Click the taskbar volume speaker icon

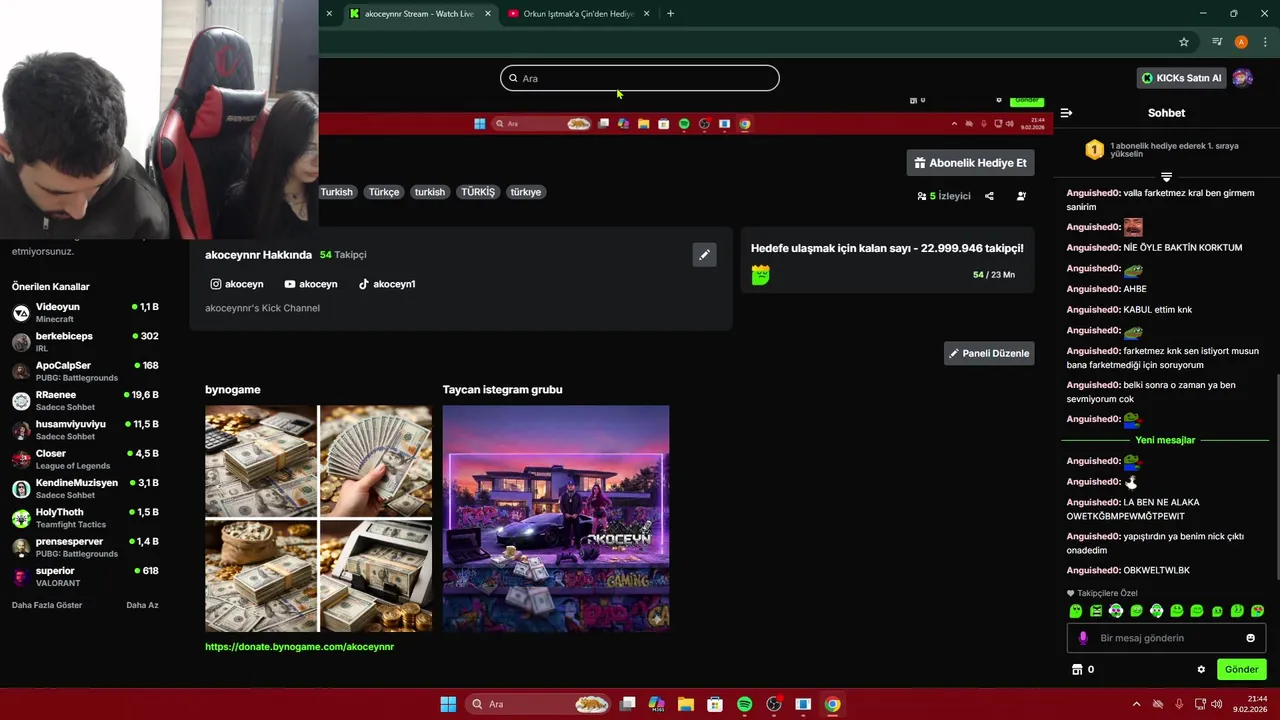point(1216,704)
